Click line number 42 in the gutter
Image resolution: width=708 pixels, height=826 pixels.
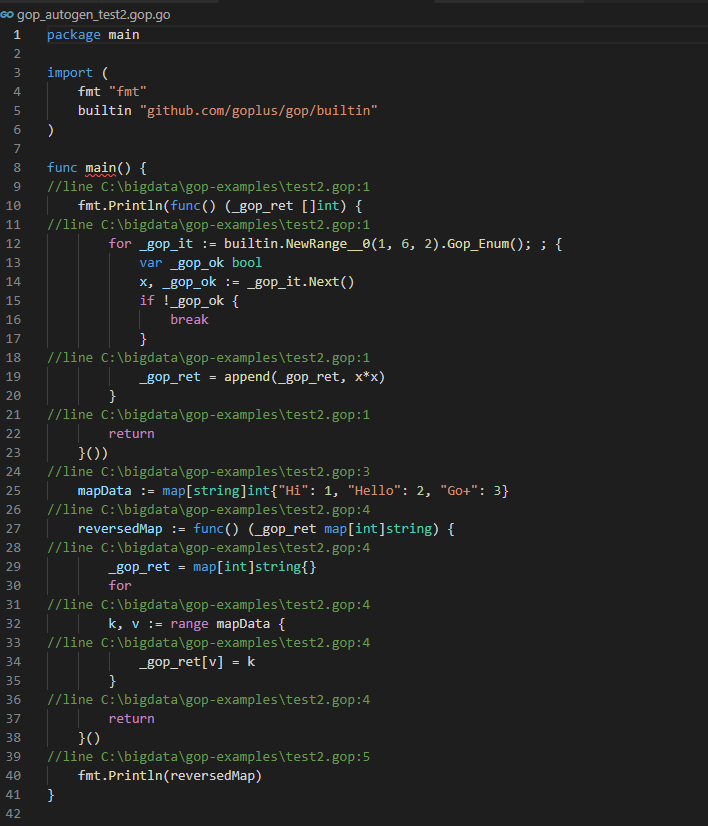tap(13, 814)
